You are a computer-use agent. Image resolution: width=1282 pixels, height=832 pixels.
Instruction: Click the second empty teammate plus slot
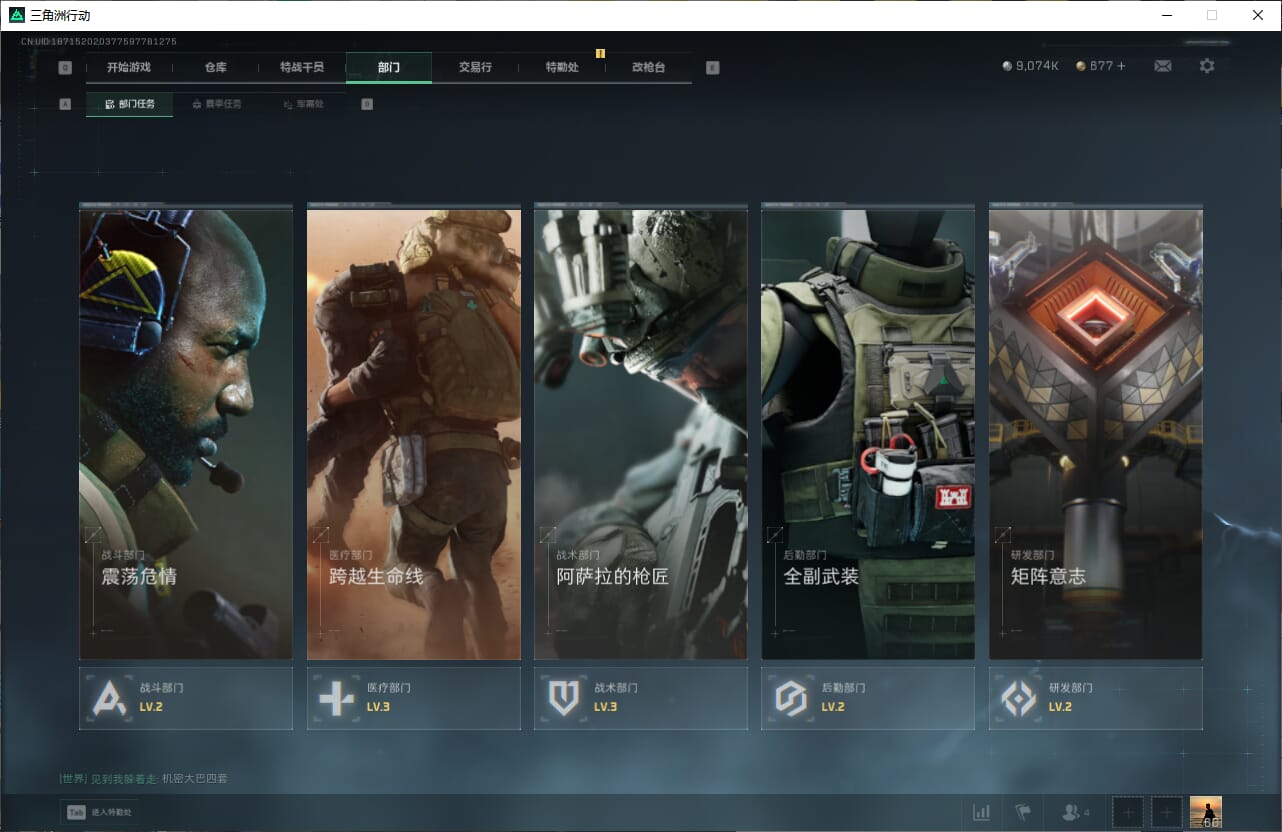tap(1166, 812)
